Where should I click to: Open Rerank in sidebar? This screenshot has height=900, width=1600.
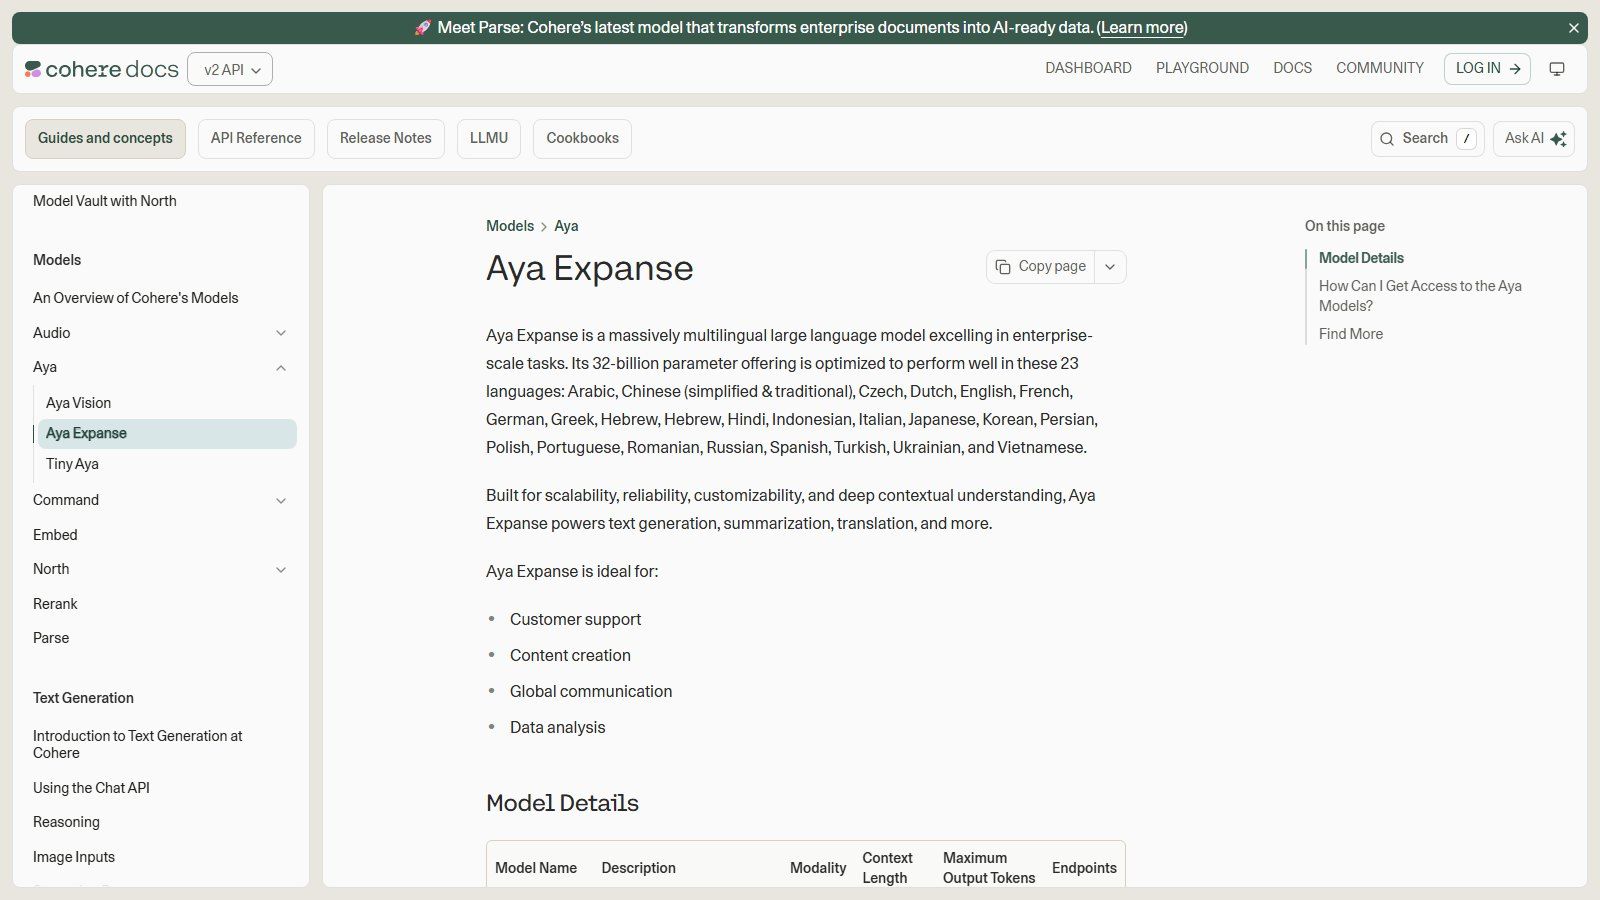[55, 604]
